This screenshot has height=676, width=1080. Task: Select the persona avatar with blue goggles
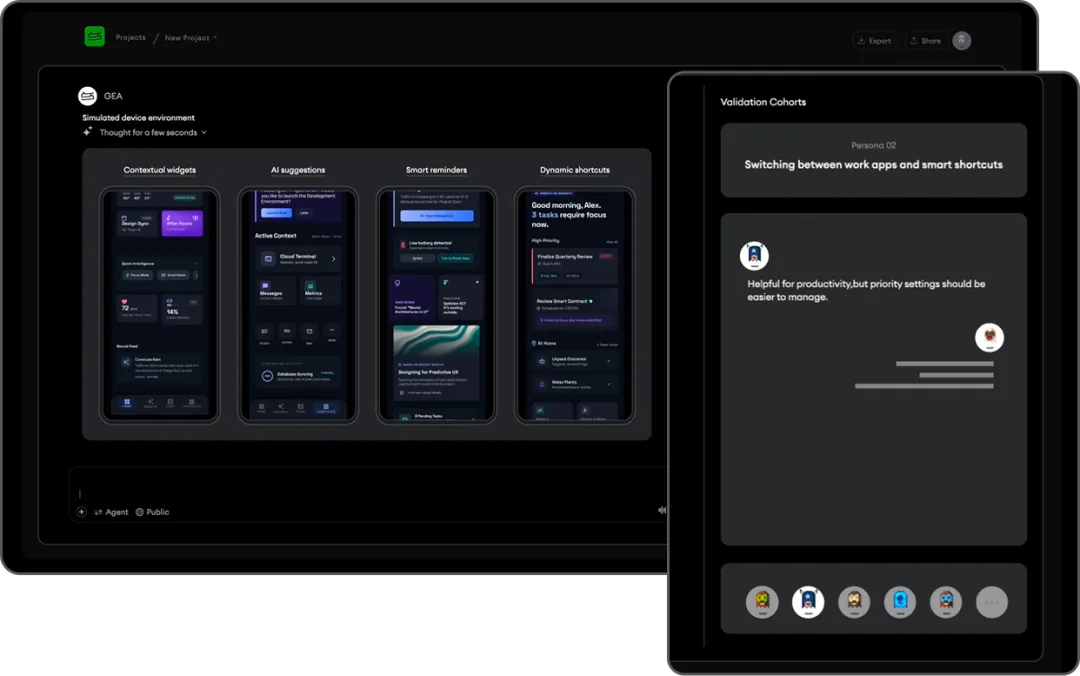946,602
